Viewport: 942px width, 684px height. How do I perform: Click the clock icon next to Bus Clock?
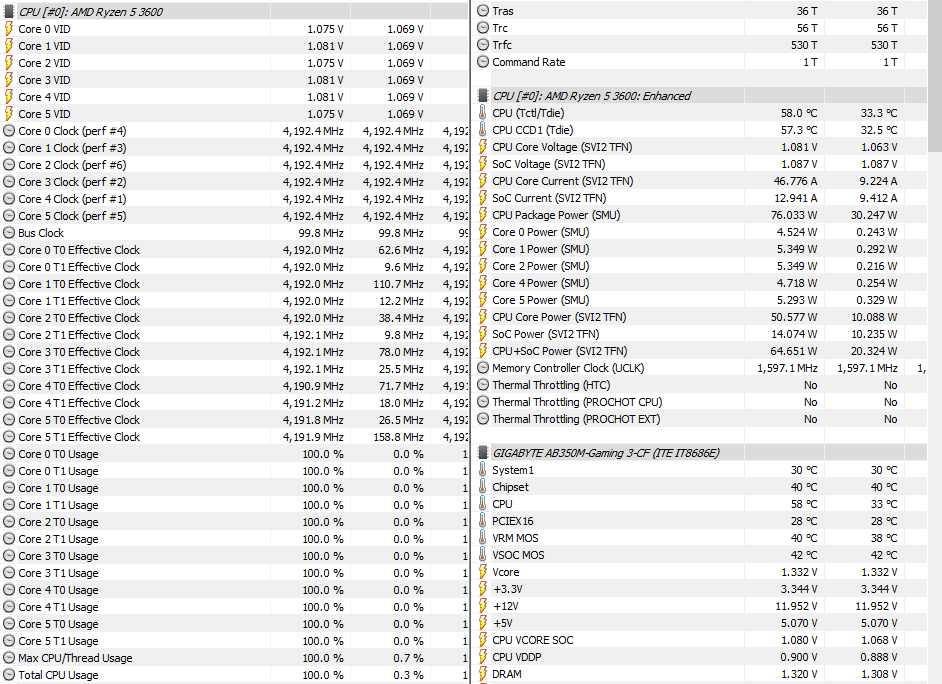pyautogui.click(x=9, y=233)
